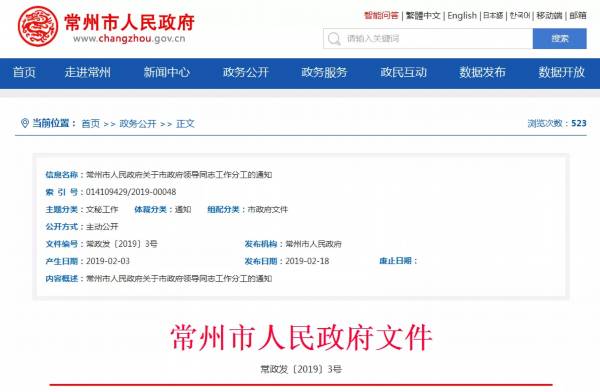Click the www.changzhou.gov.cn site title
This screenshot has width=600, height=392.
tap(129, 39)
